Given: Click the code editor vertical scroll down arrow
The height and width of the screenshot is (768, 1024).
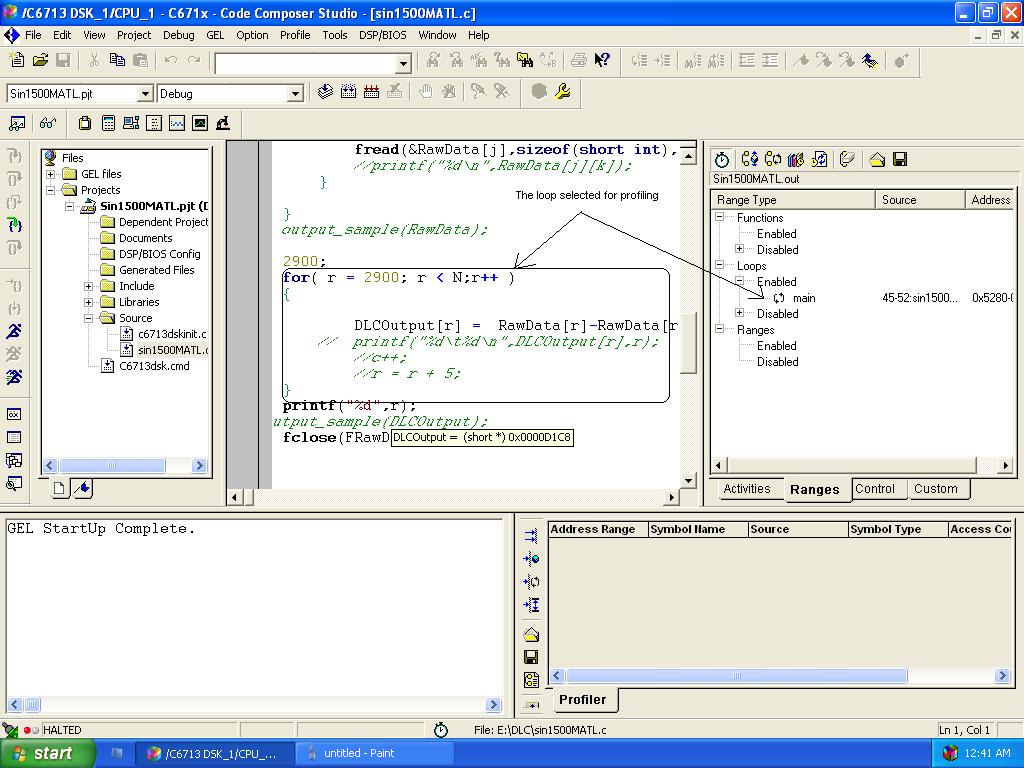Looking at the screenshot, I should [688, 481].
